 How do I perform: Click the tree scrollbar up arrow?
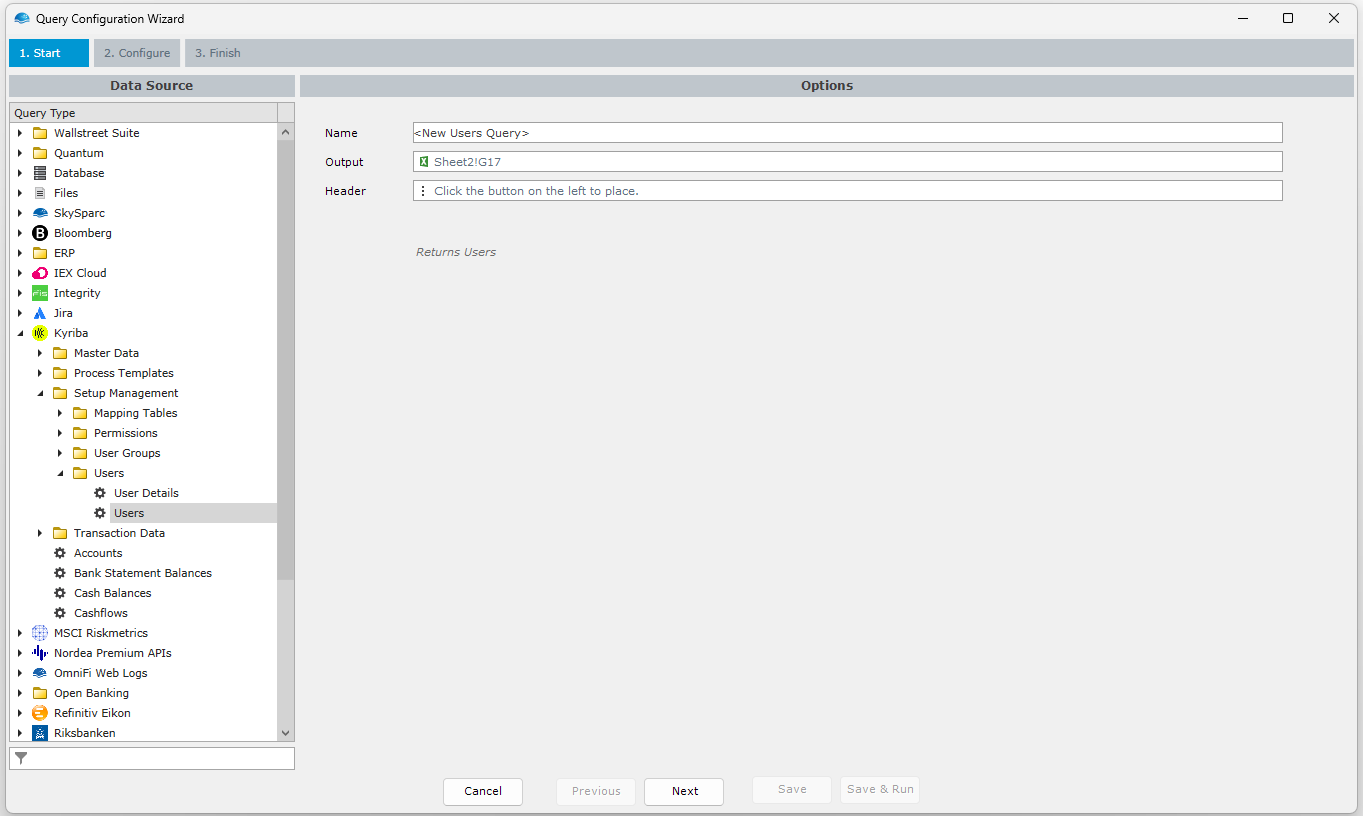(x=285, y=132)
